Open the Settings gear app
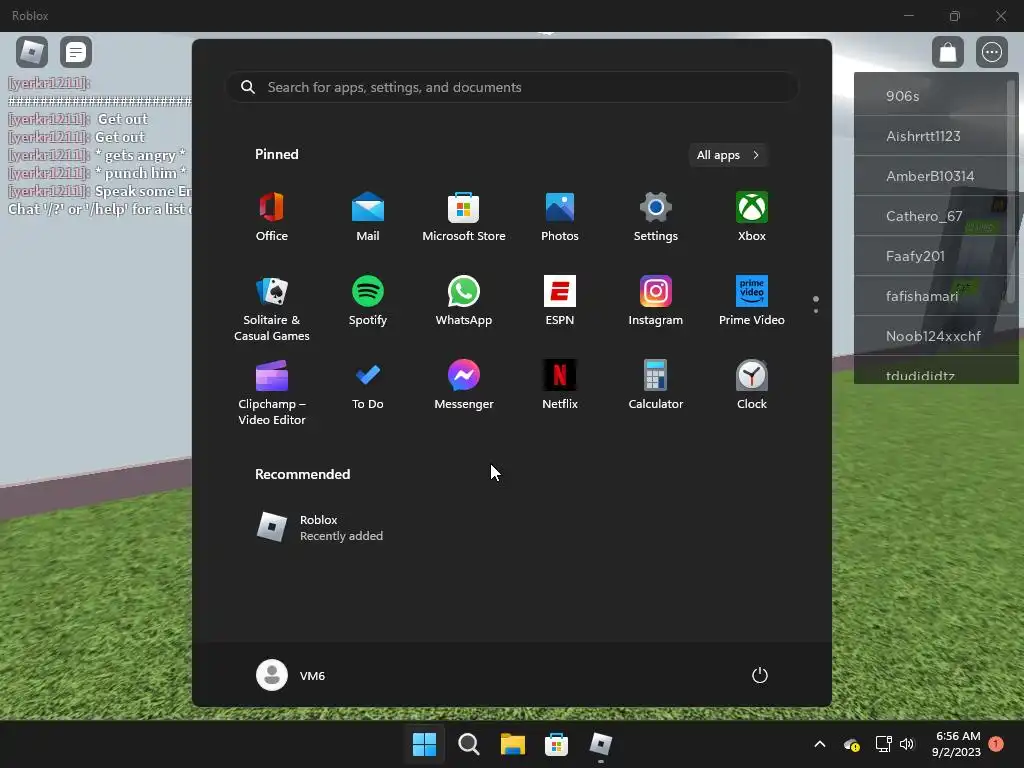The height and width of the screenshot is (768, 1024). coord(656,217)
